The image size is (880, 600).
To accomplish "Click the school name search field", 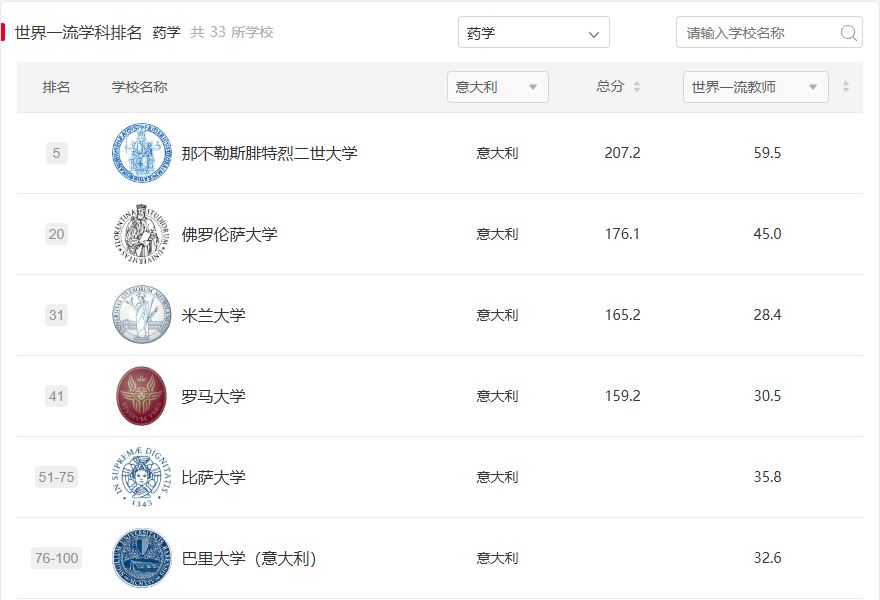I will point(760,33).
